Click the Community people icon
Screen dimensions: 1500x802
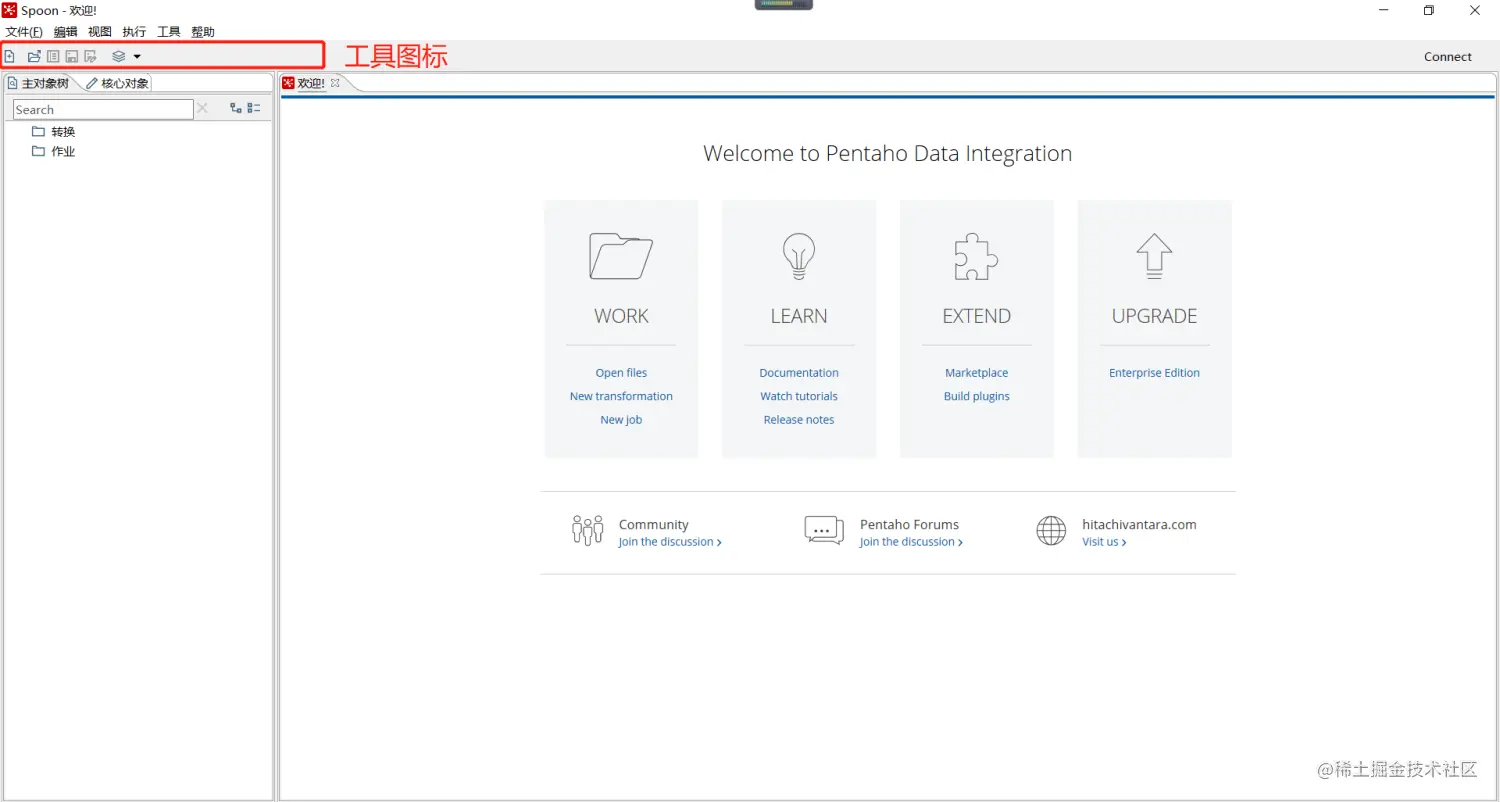(x=588, y=530)
